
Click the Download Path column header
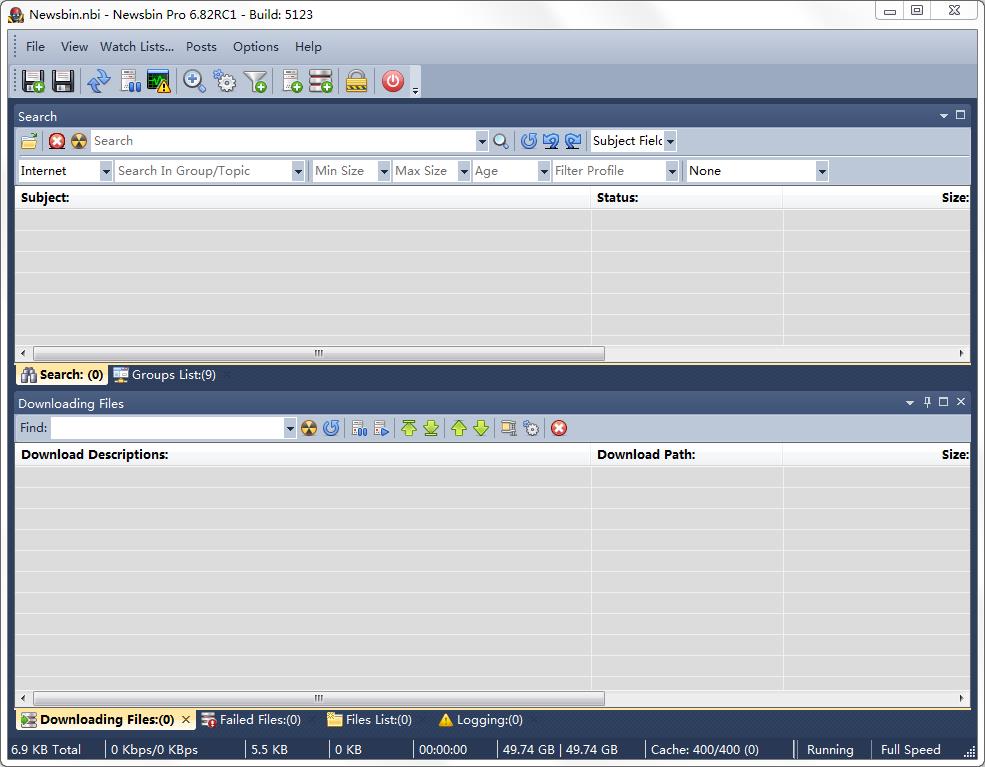687,455
